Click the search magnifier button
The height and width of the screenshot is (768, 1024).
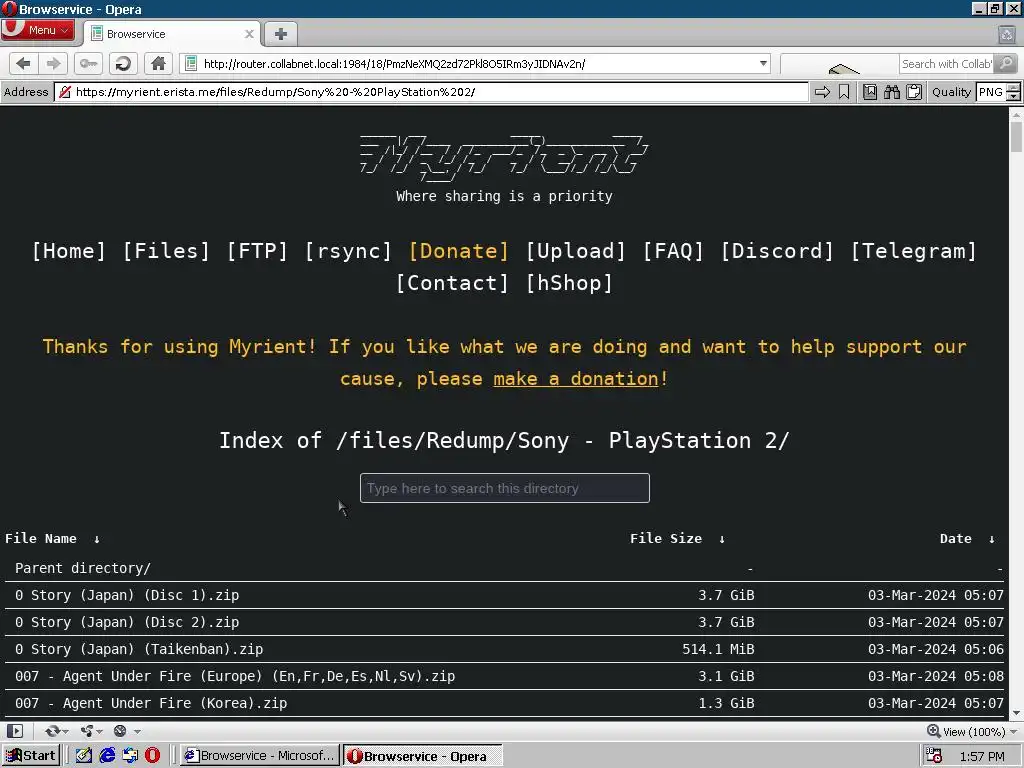(x=1006, y=63)
